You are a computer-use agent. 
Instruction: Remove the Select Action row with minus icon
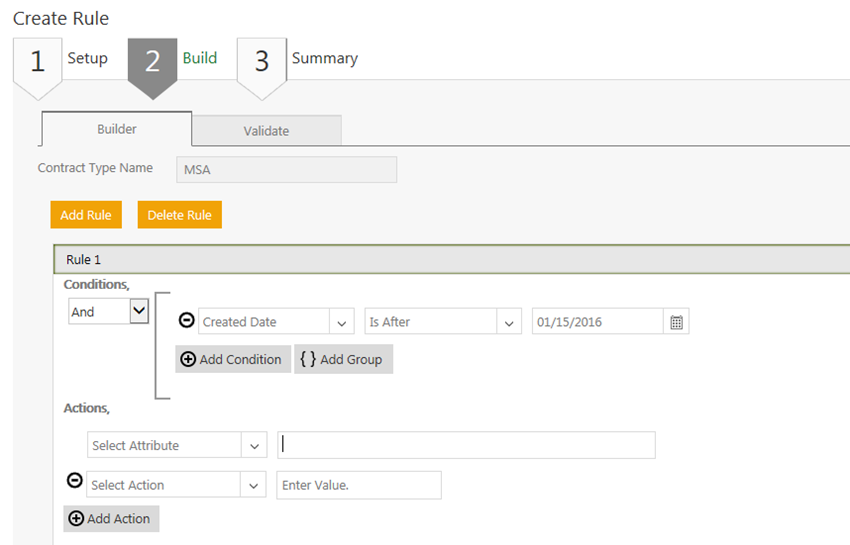click(x=74, y=481)
